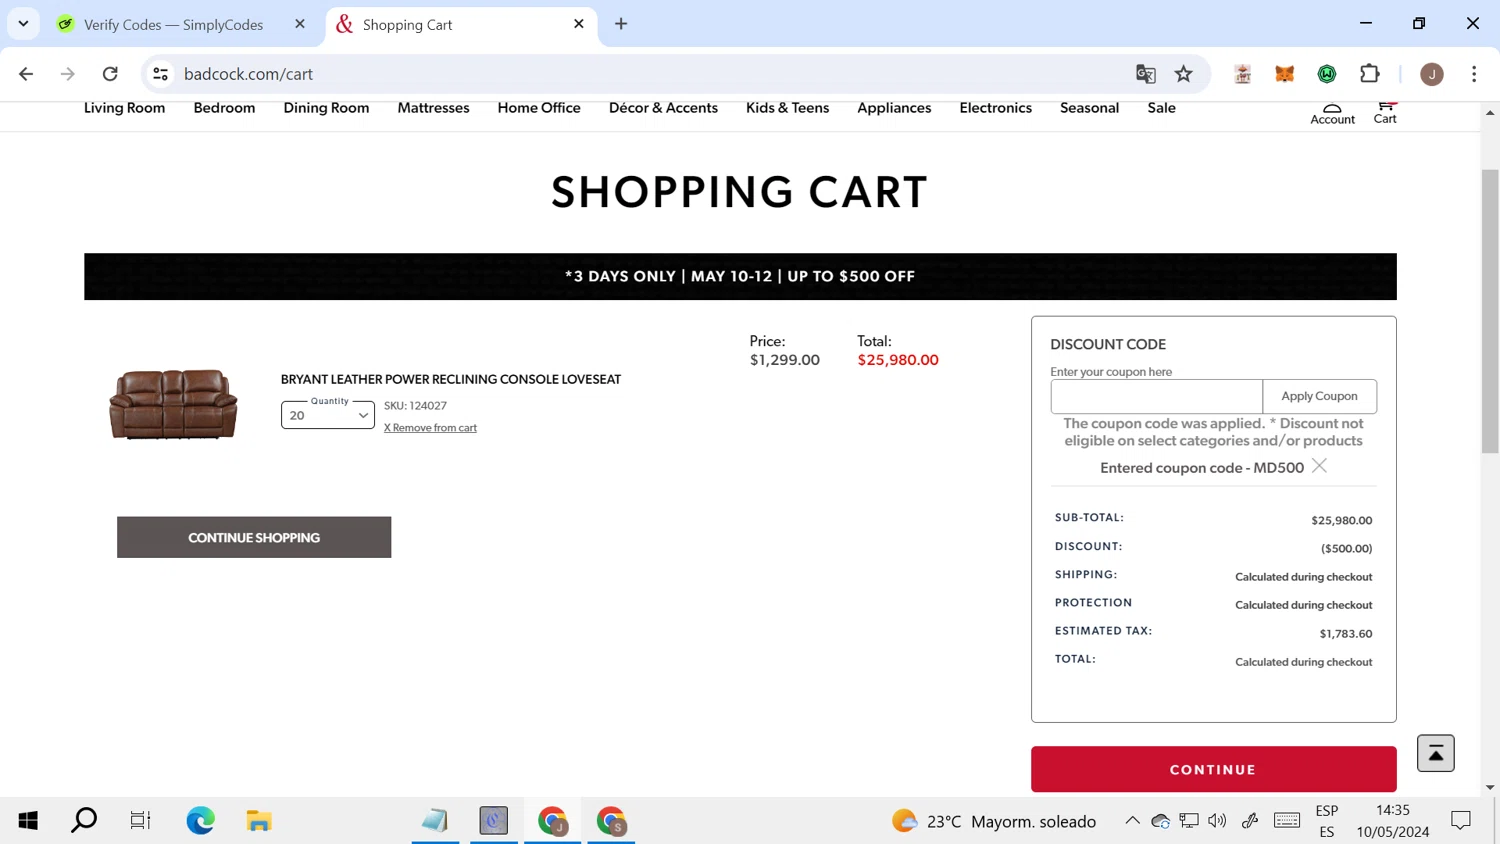The width and height of the screenshot is (1500, 844).
Task: Click Remove from cart link
Action: [430, 428]
